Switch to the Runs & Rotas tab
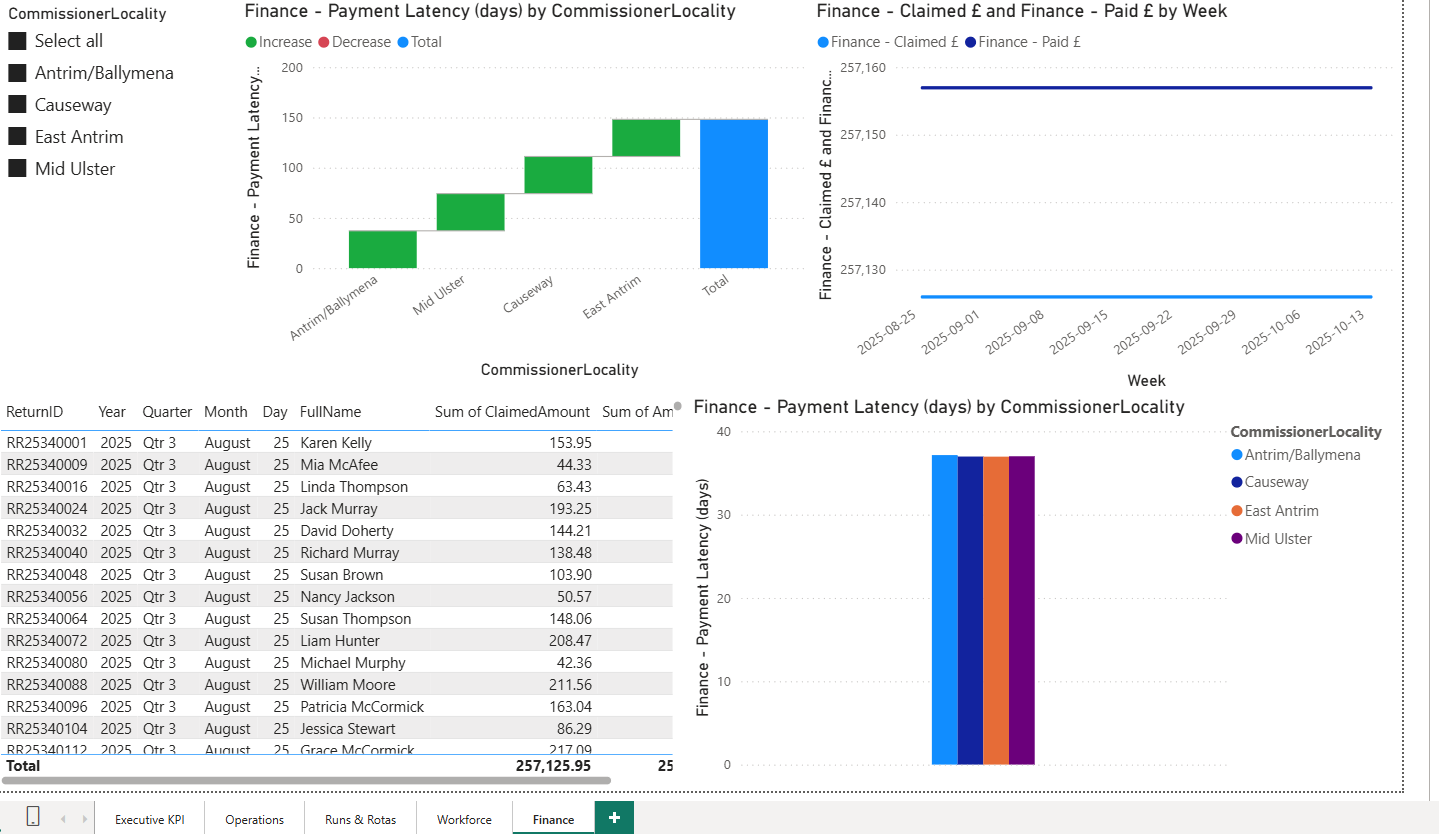 [x=359, y=817]
